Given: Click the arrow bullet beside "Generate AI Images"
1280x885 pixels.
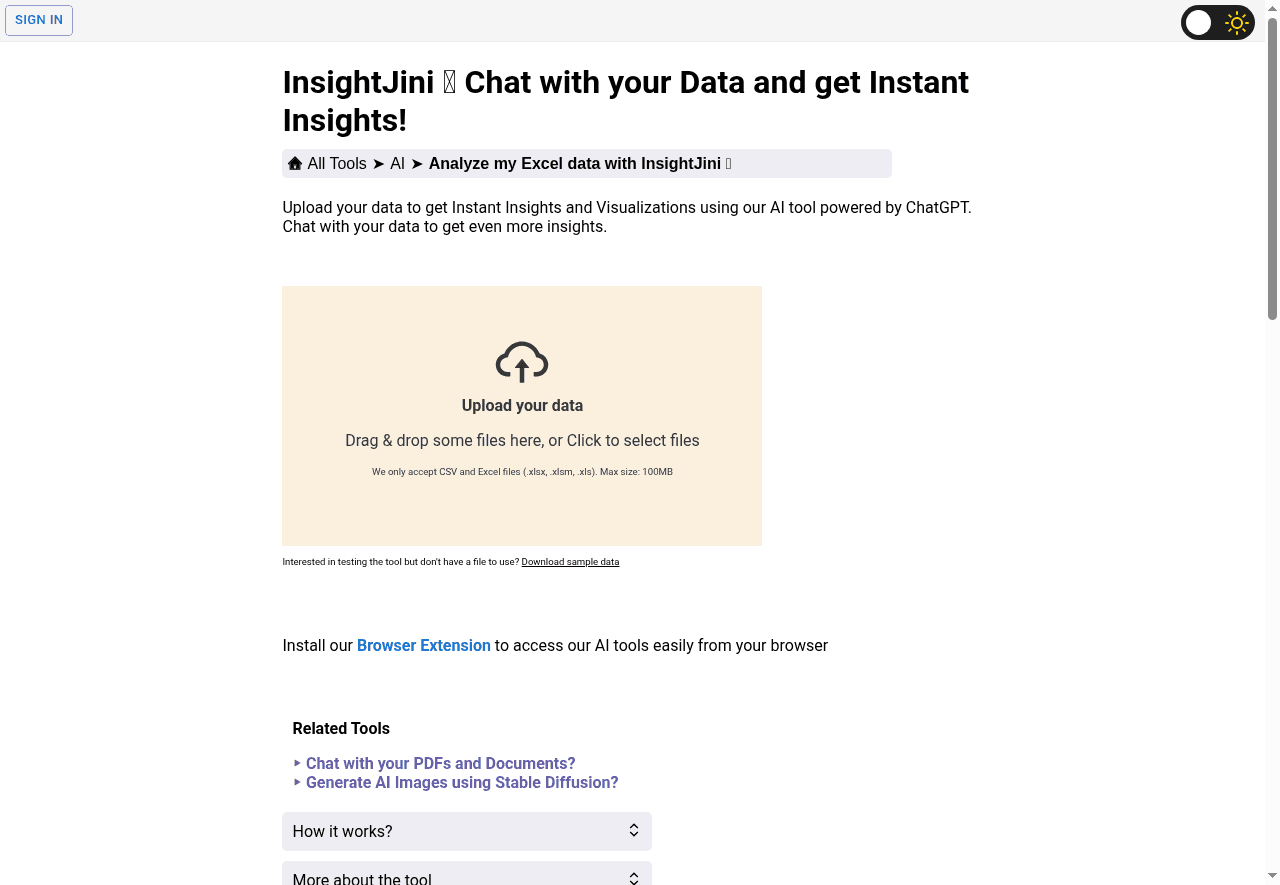Looking at the screenshot, I should (x=297, y=782).
